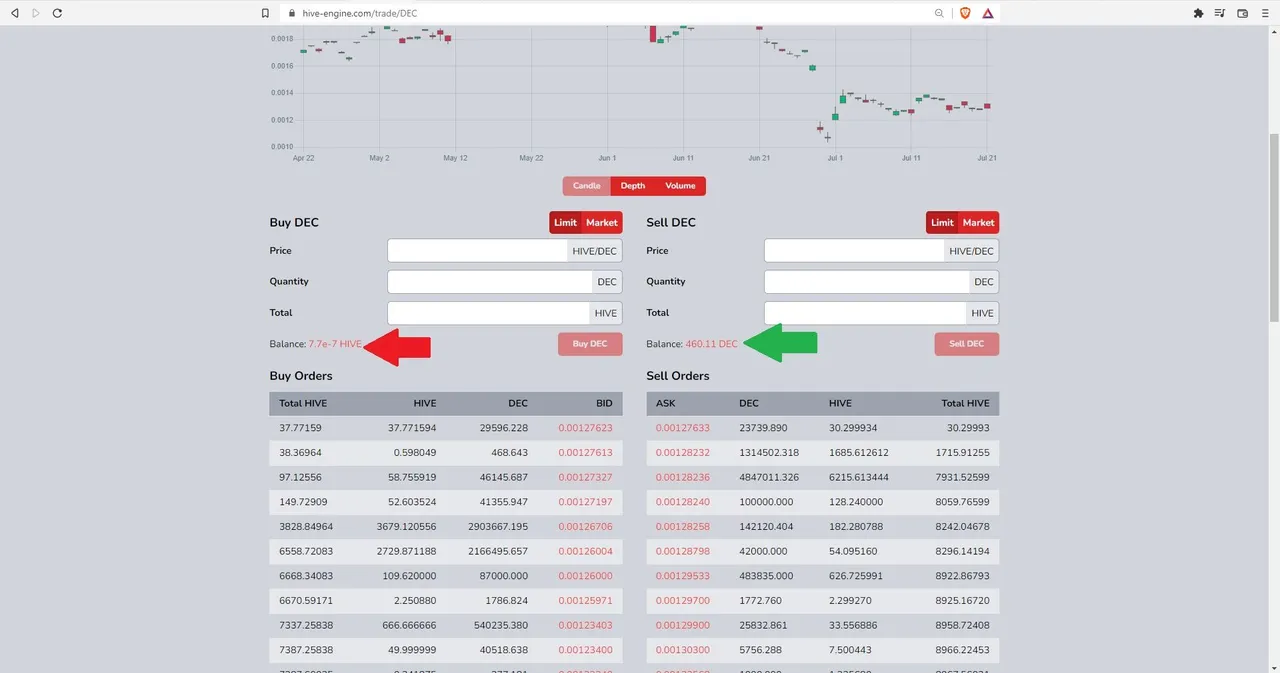Click the Sell DEC submit button
The height and width of the screenshot is (673, 1280).
coord(967,344)
